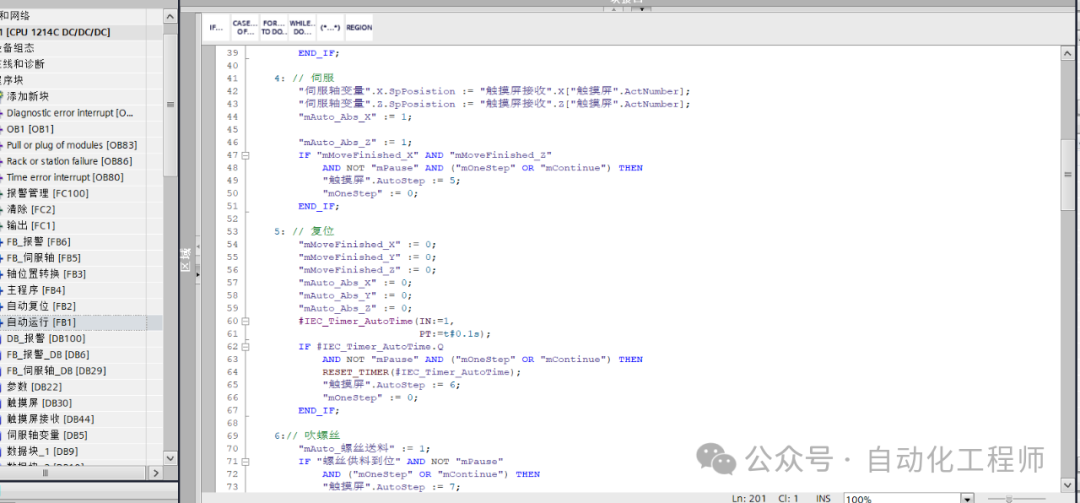Select Rack or station failure [OB86]
Screen dimensions: 1080x503
coord(69,161)
